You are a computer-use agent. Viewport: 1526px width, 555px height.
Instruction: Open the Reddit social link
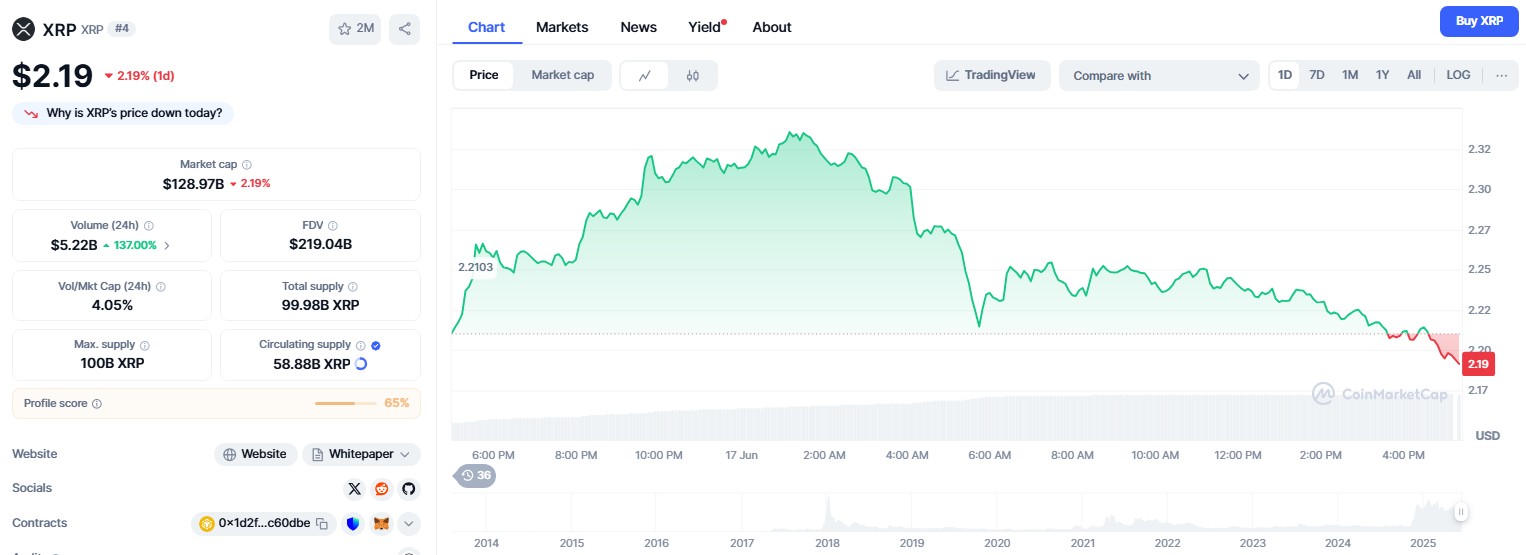(x=381, y=489)
